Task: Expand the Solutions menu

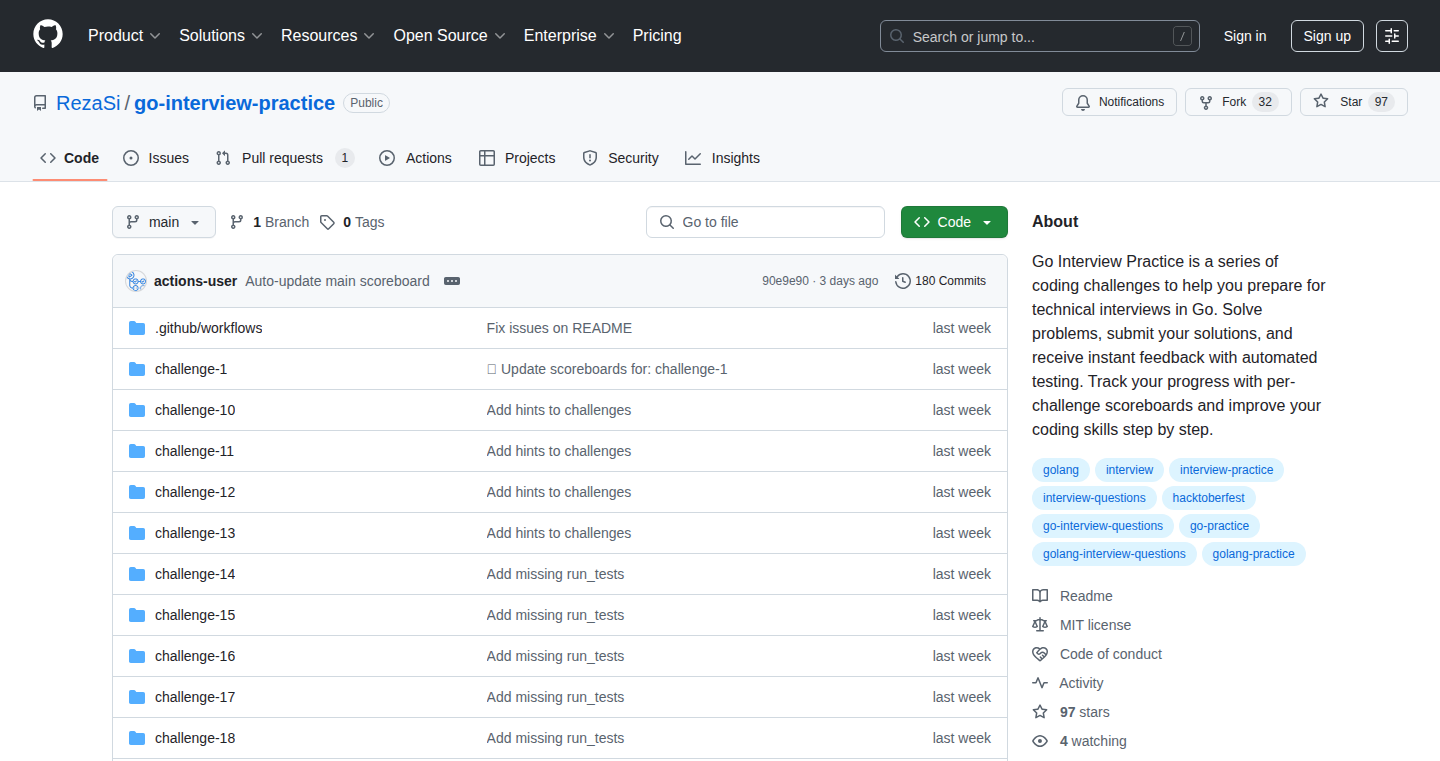Action: point(221,35)
